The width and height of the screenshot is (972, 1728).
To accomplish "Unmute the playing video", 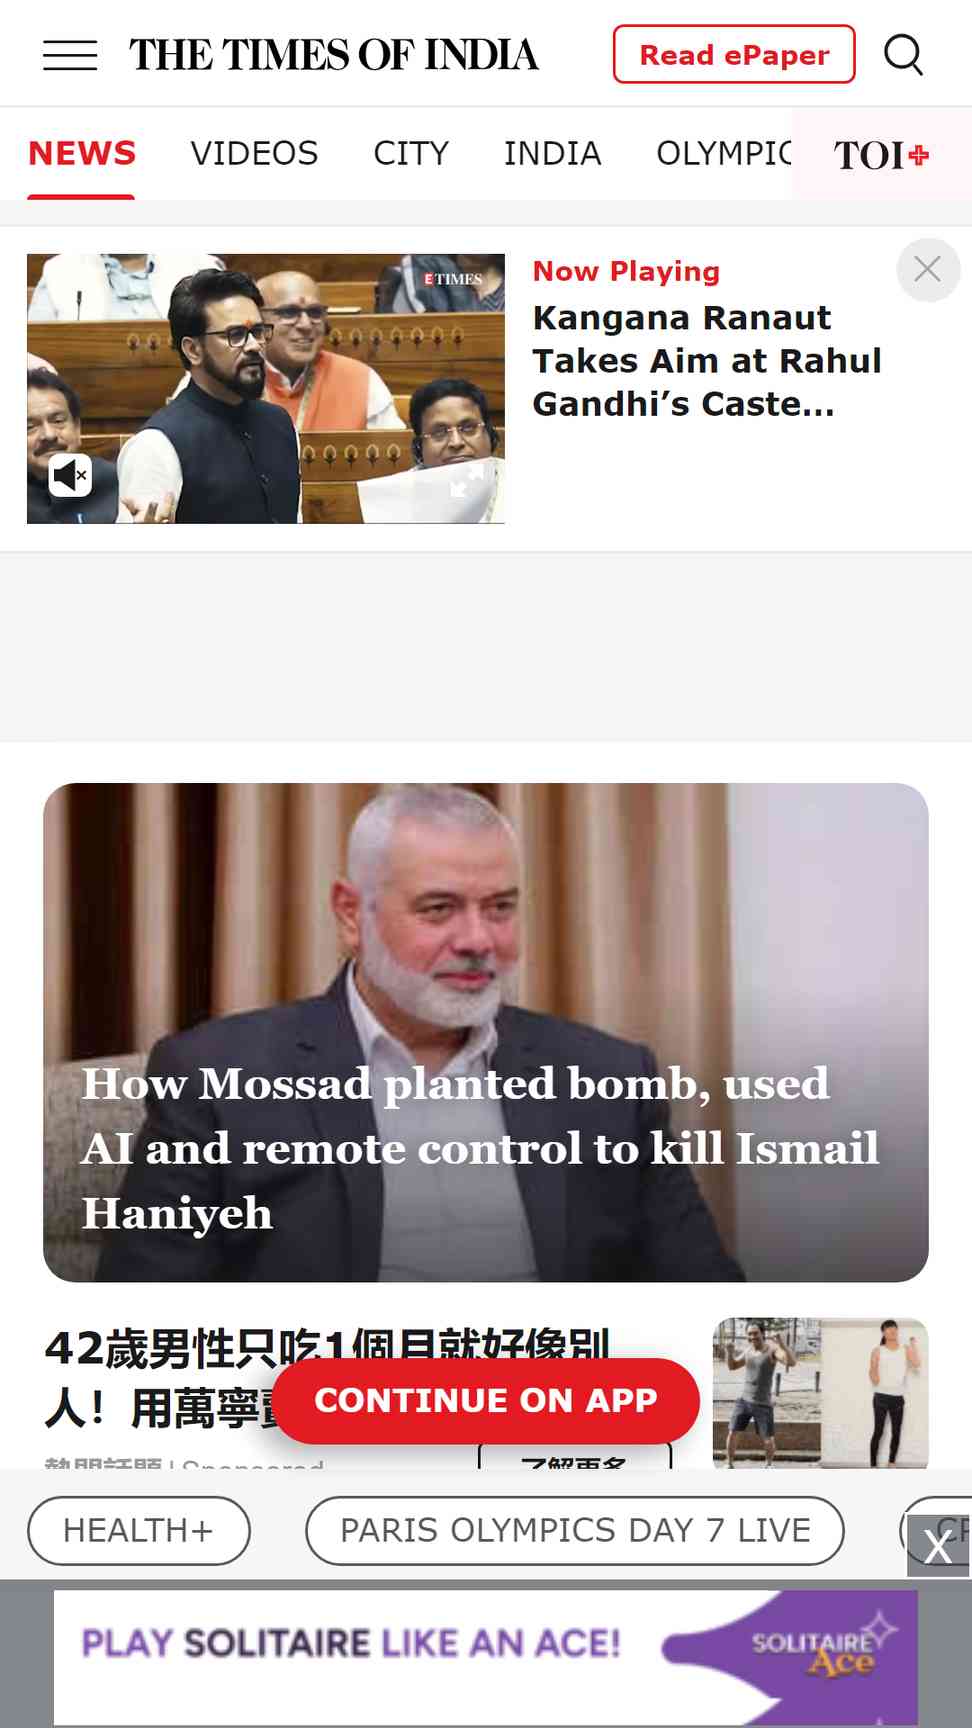I will click(x=70, y=475).
